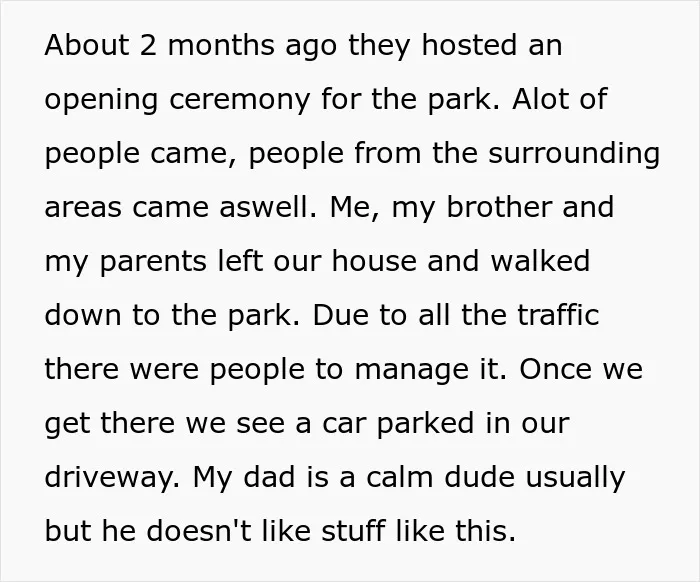Viewport: 700px width, 582px height.
Task: Click the word "usually" ending ninth line
Action: (x=575, y=478)
